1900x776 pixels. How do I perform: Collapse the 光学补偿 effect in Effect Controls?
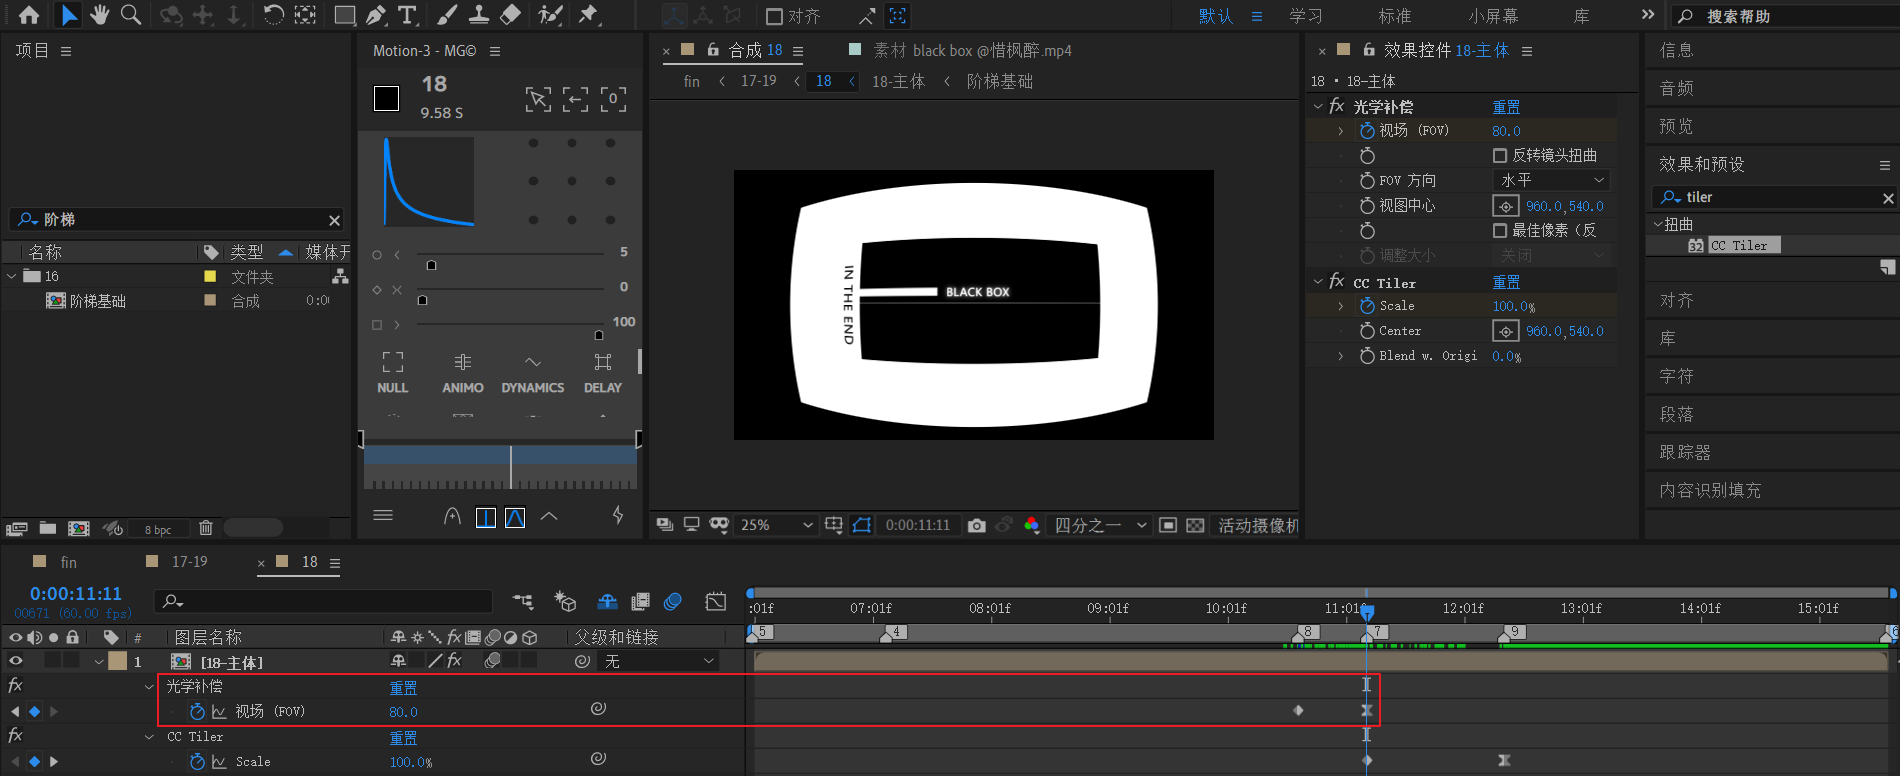pyautogui.click(x=1318, y=106)
